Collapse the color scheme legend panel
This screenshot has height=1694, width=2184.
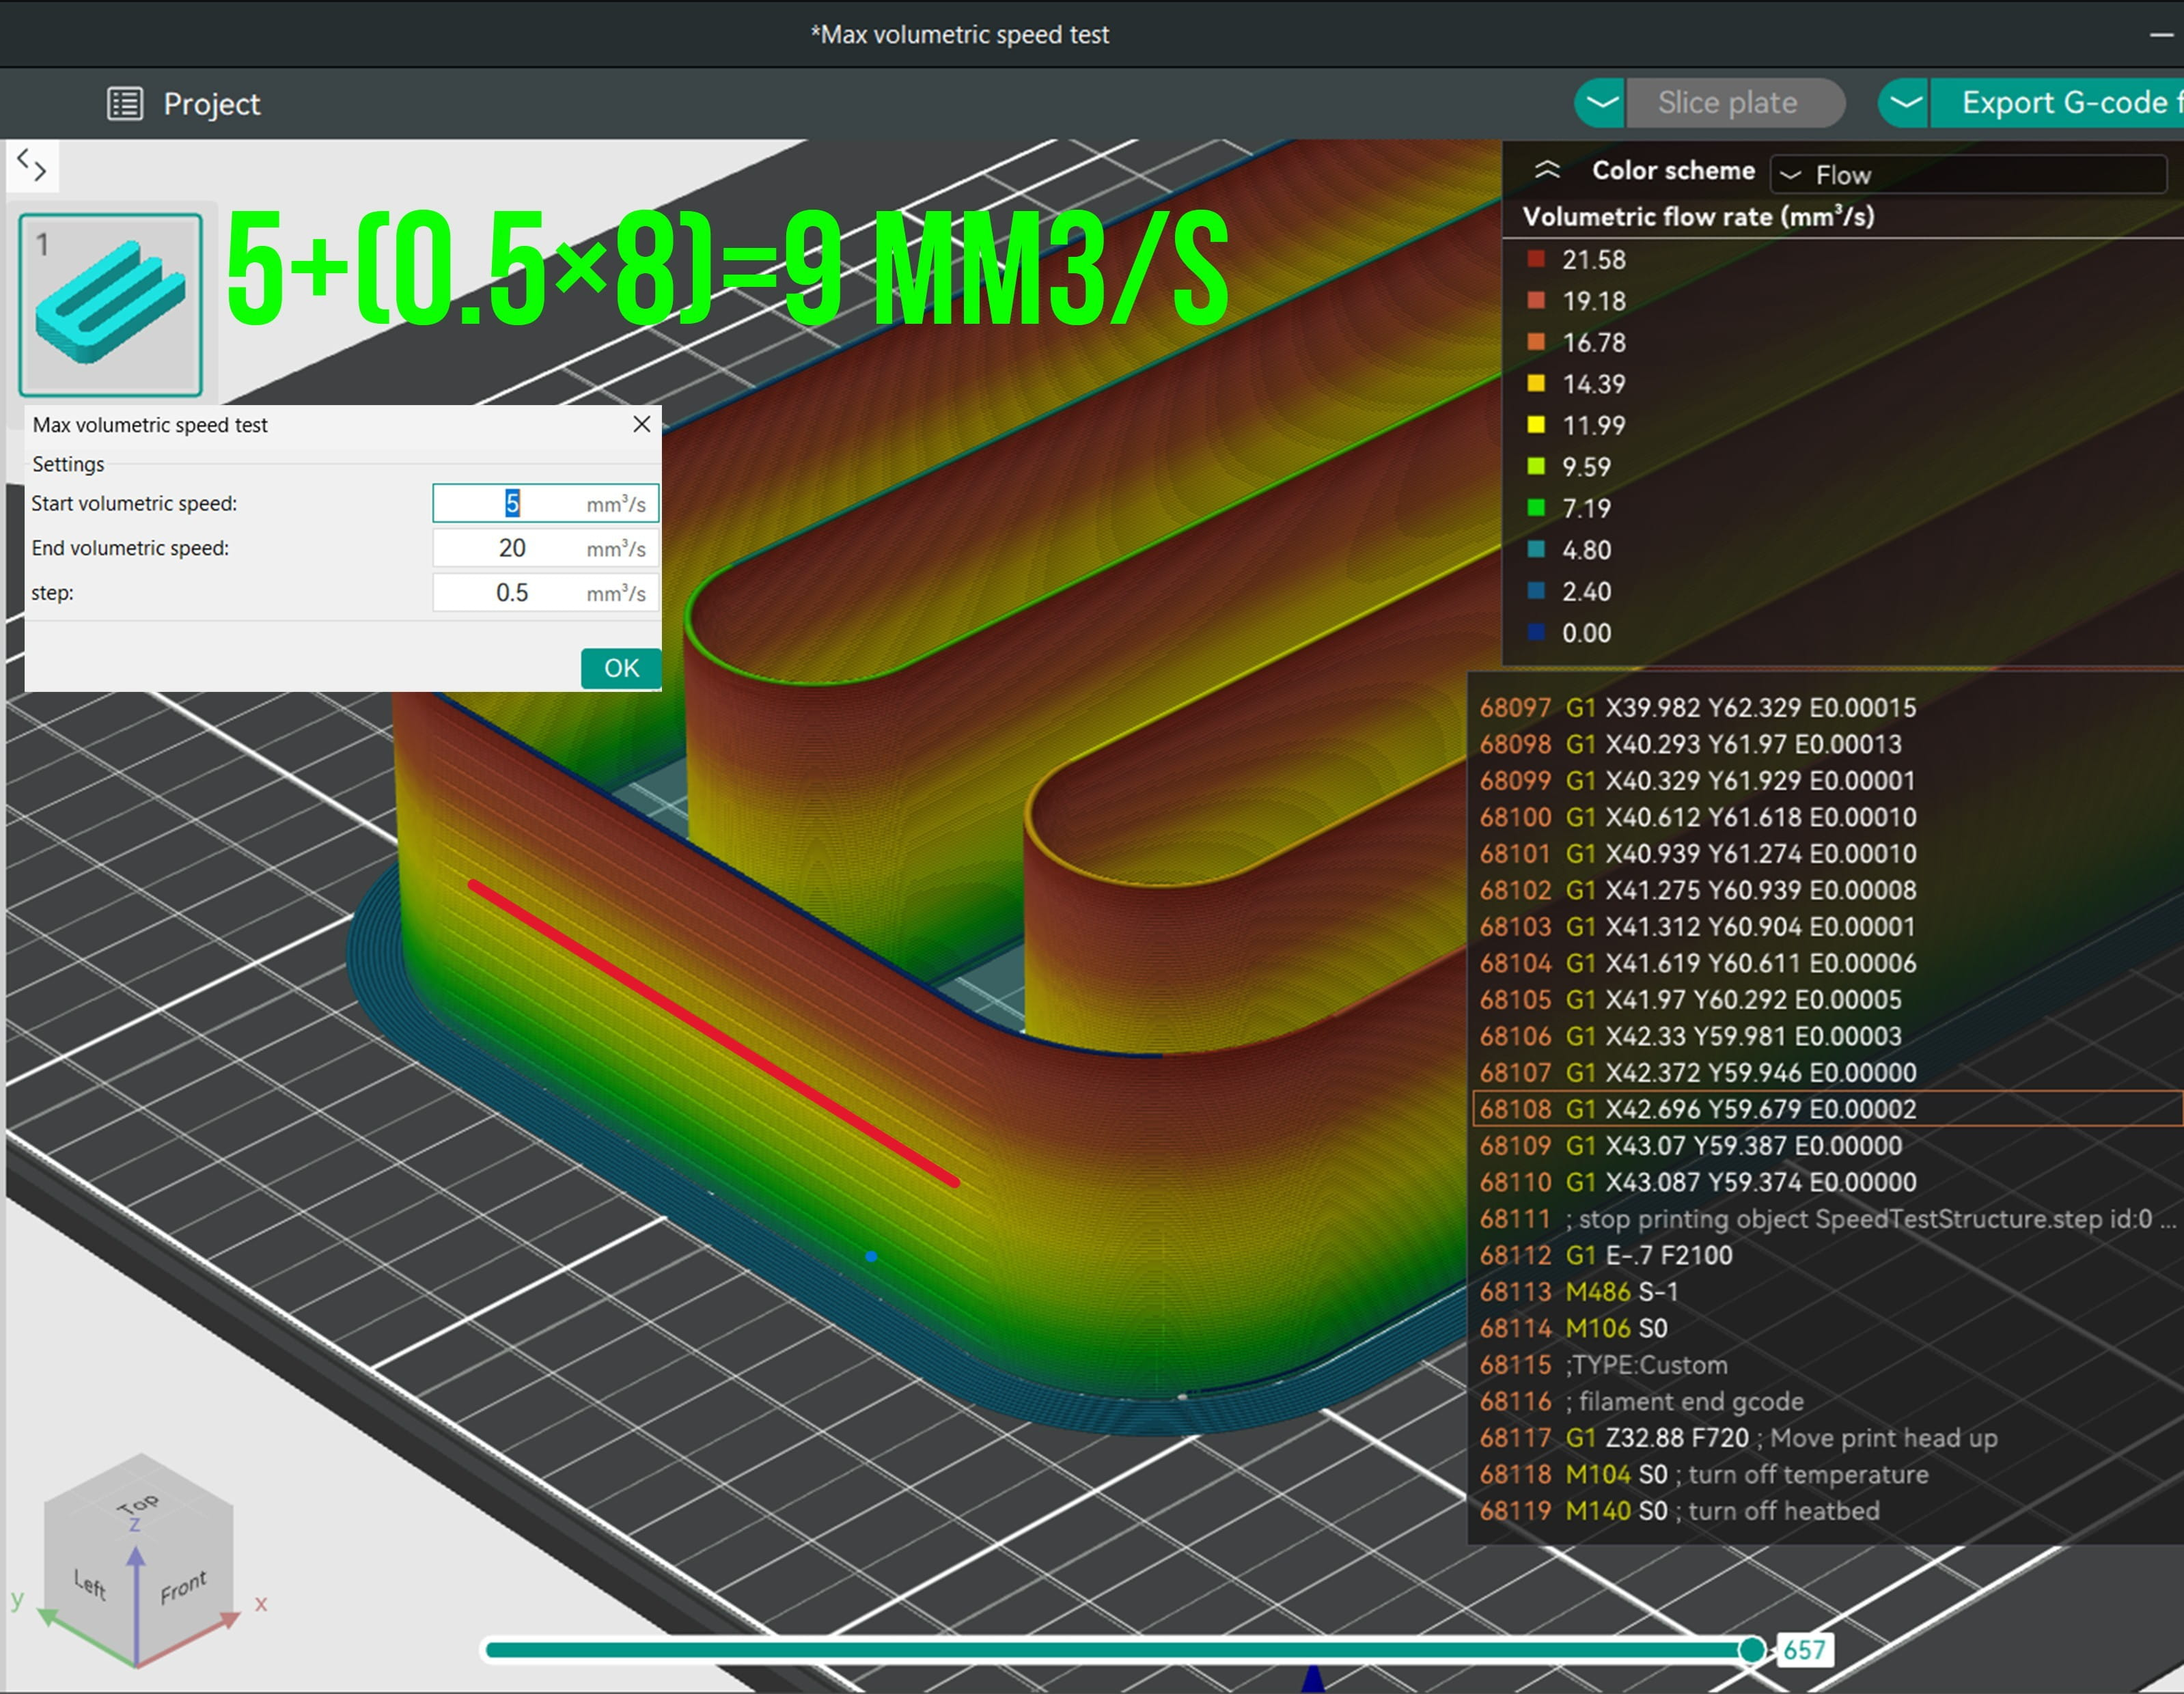tap(1547, 170)
